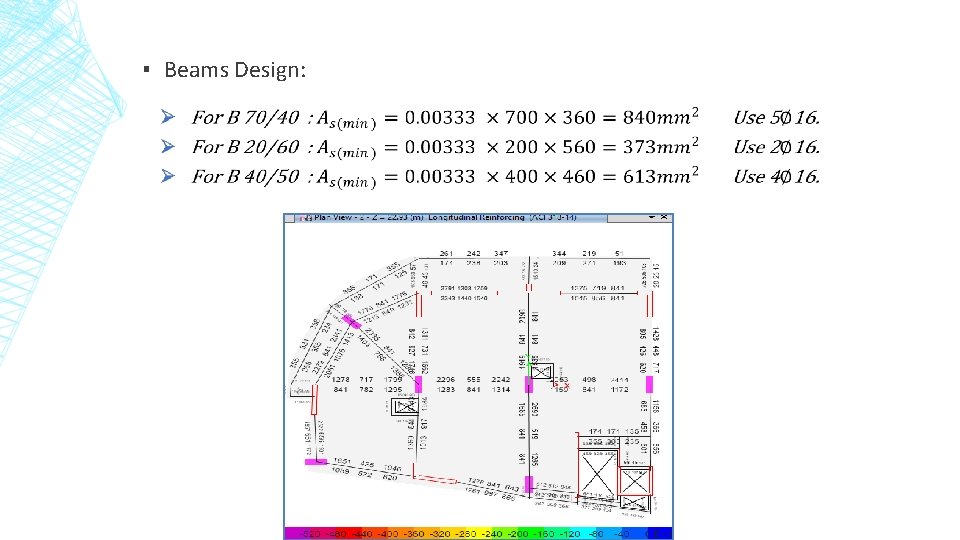This screenshot has height=540, width=960.
Task: Pick the -200 green legend color
Action: point(519,534)
